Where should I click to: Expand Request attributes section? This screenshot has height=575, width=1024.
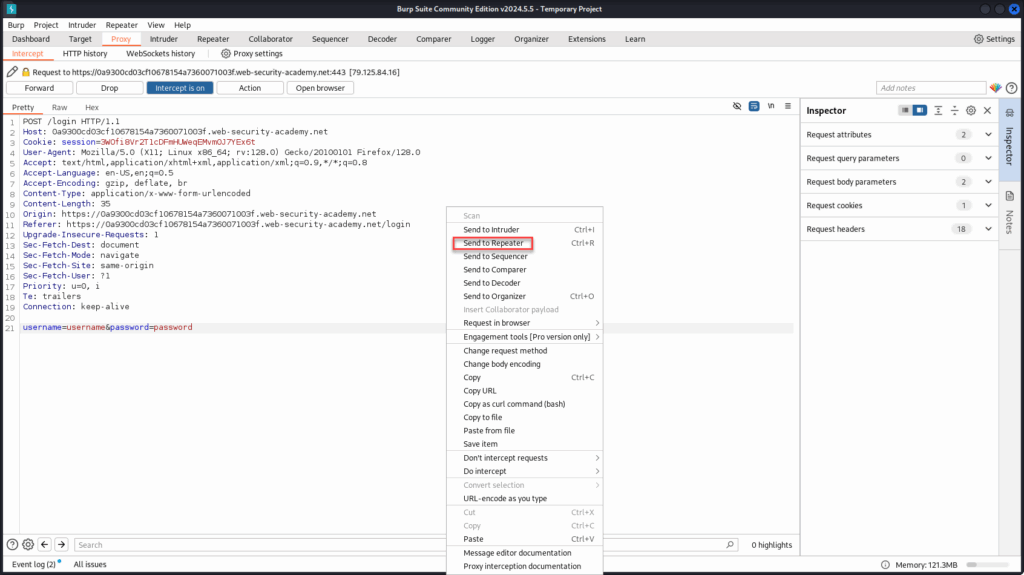[x=900, y=135]
